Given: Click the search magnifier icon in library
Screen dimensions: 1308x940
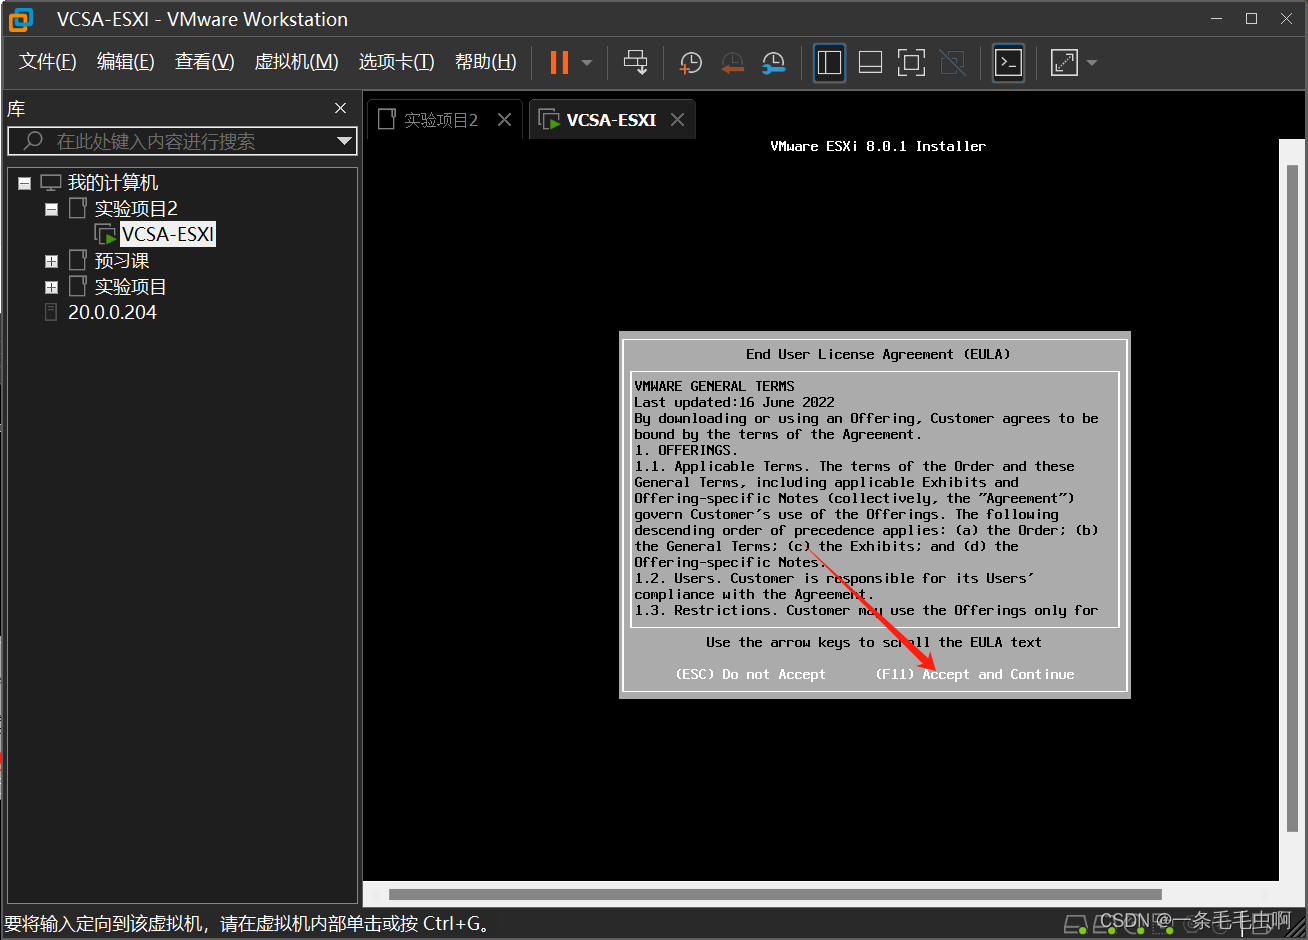Looking at the screenshot, I should pyautogui.click(x=33, y=141).
